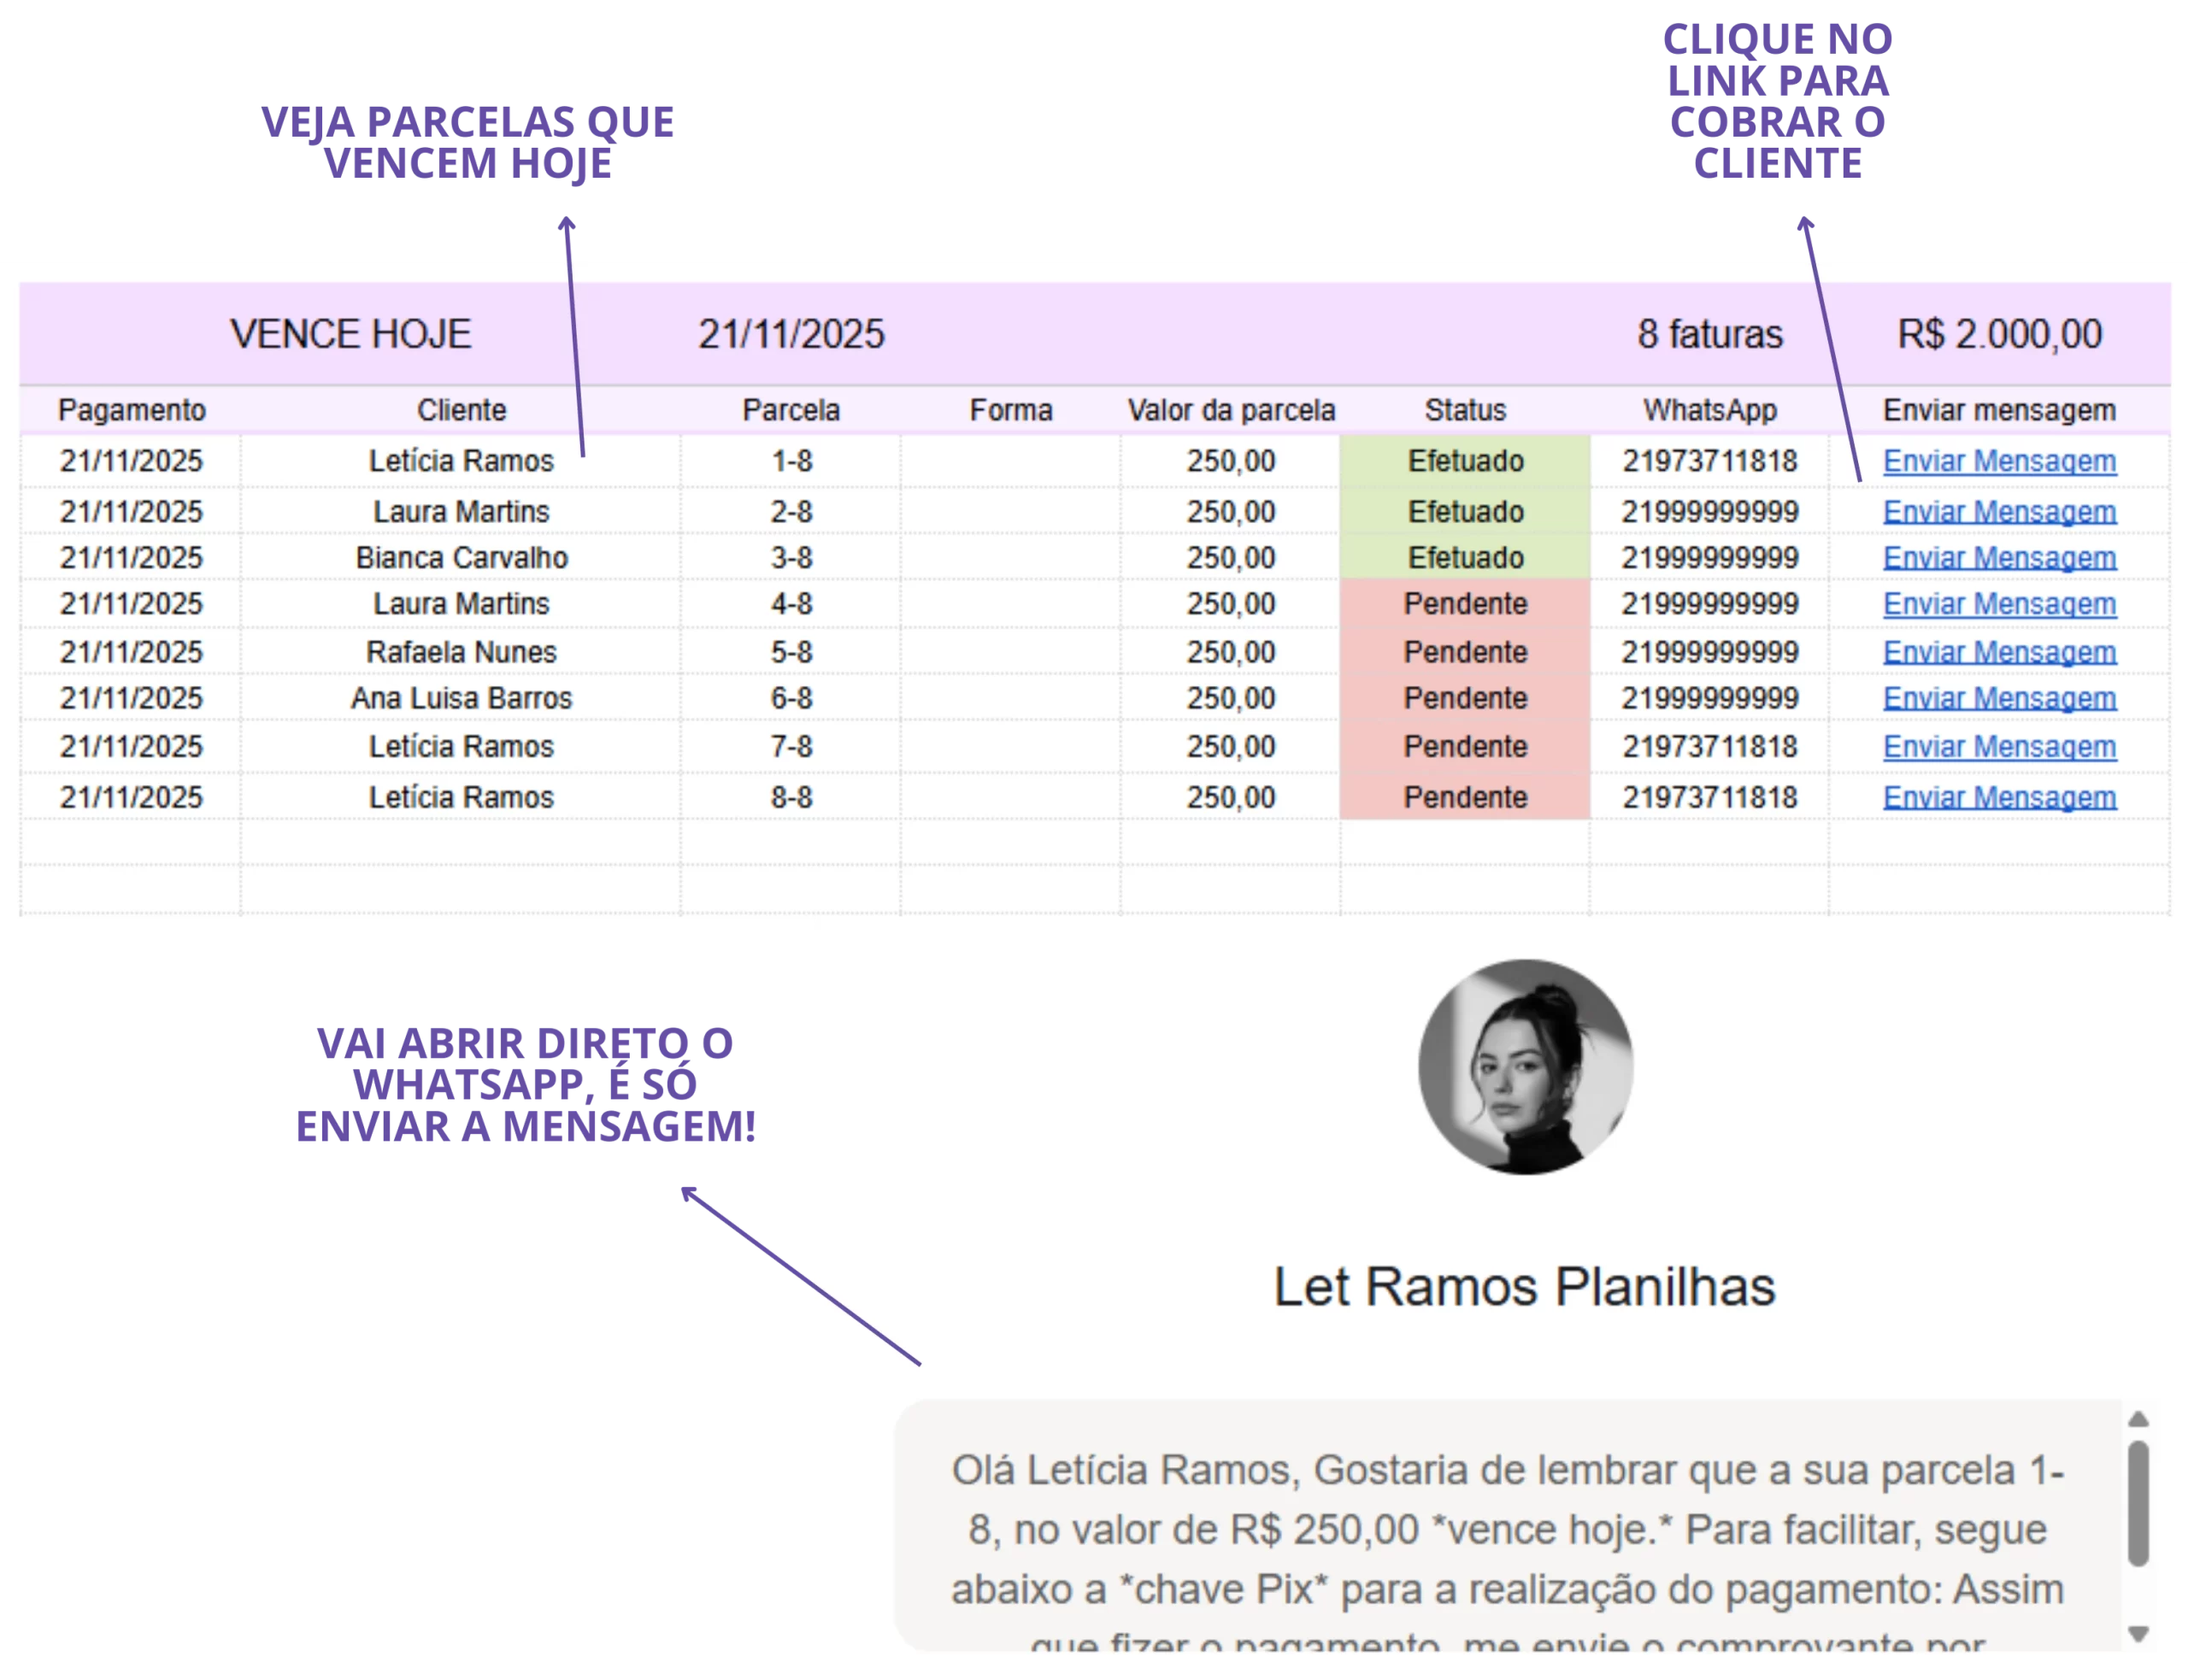Screen dimensions: 2188x1680
Task: Click the Forma cell for parcela 1-8
Action: point(1009,461)
